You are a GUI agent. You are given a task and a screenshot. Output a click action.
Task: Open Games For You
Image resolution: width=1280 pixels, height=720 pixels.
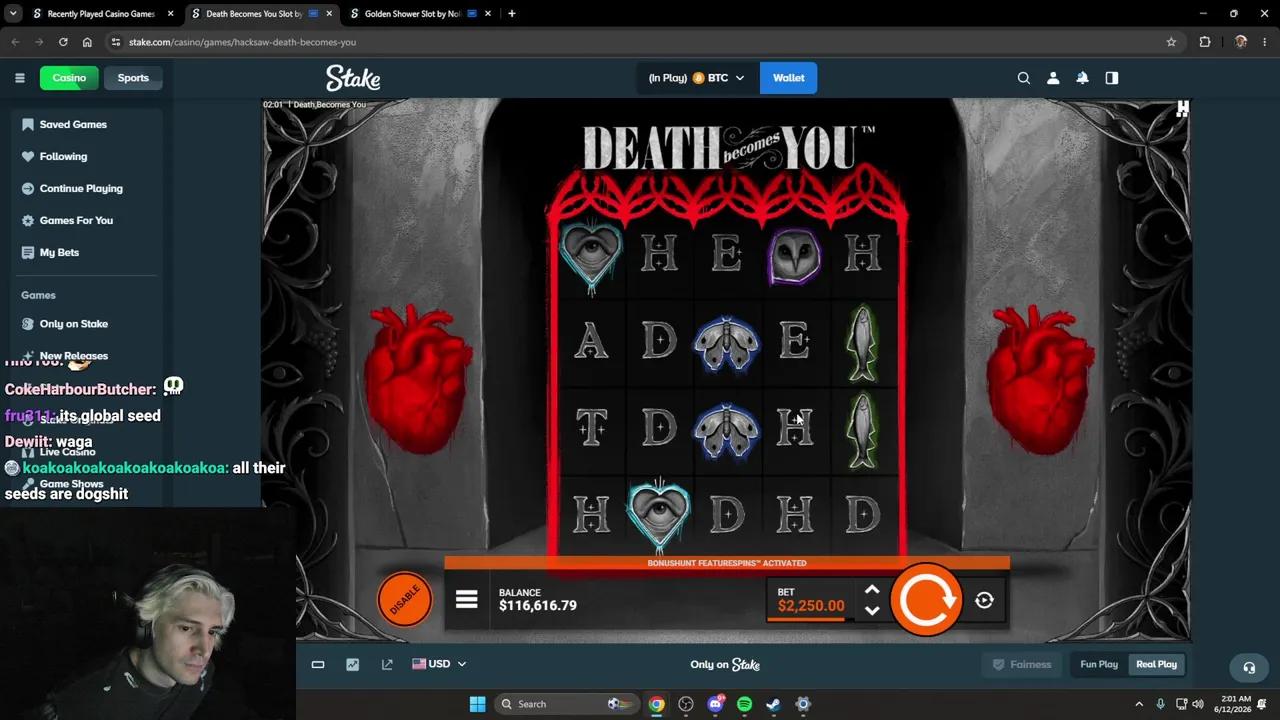click(76, 220)
